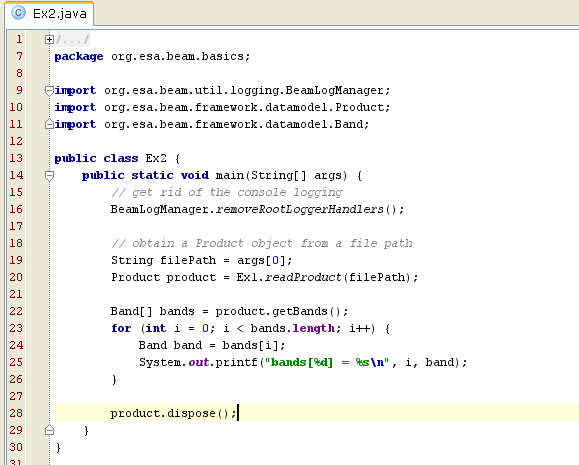Viewport: 579px width, 465px height.
Task: Click line number 13 in the gutter
Action: pos(16,158)
